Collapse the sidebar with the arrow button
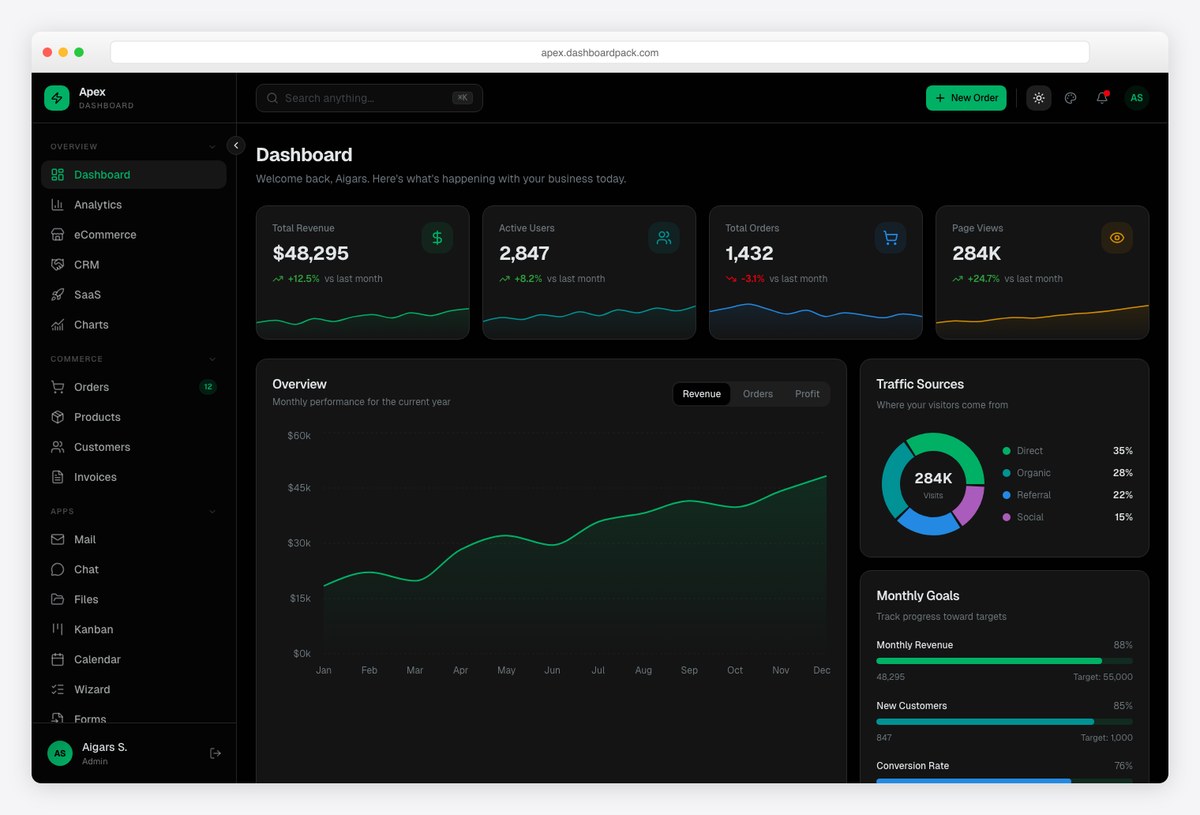This screenshot has height=815, width=1200. click(236, 145)
